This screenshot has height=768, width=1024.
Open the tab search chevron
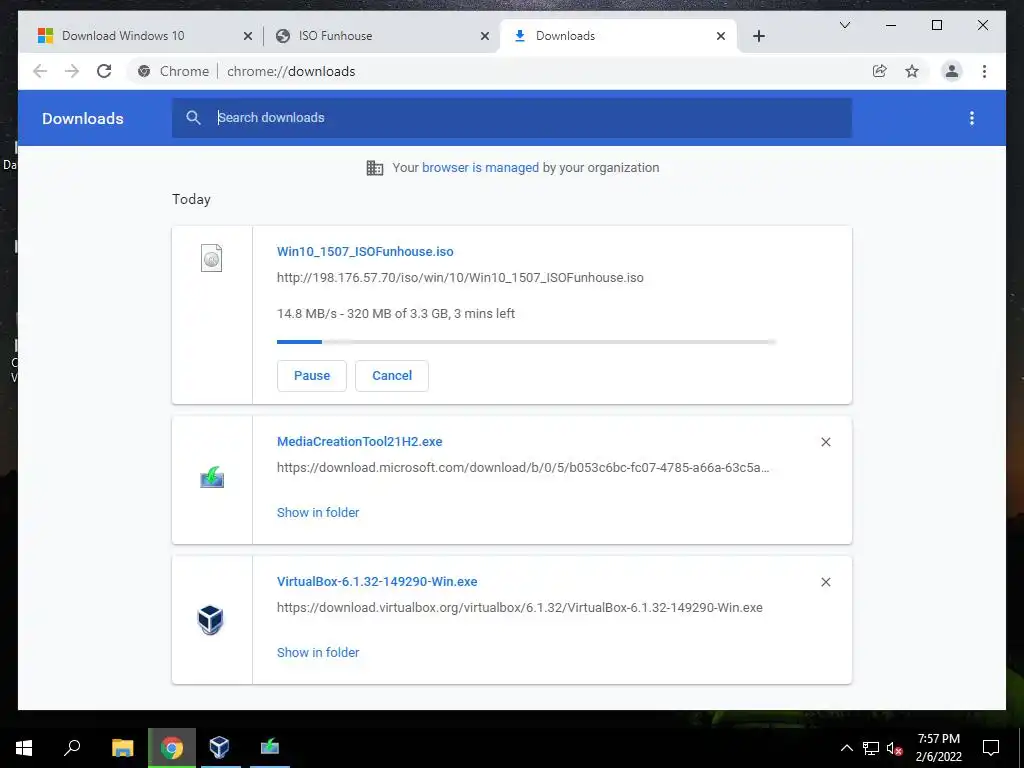tap(844, 25)
